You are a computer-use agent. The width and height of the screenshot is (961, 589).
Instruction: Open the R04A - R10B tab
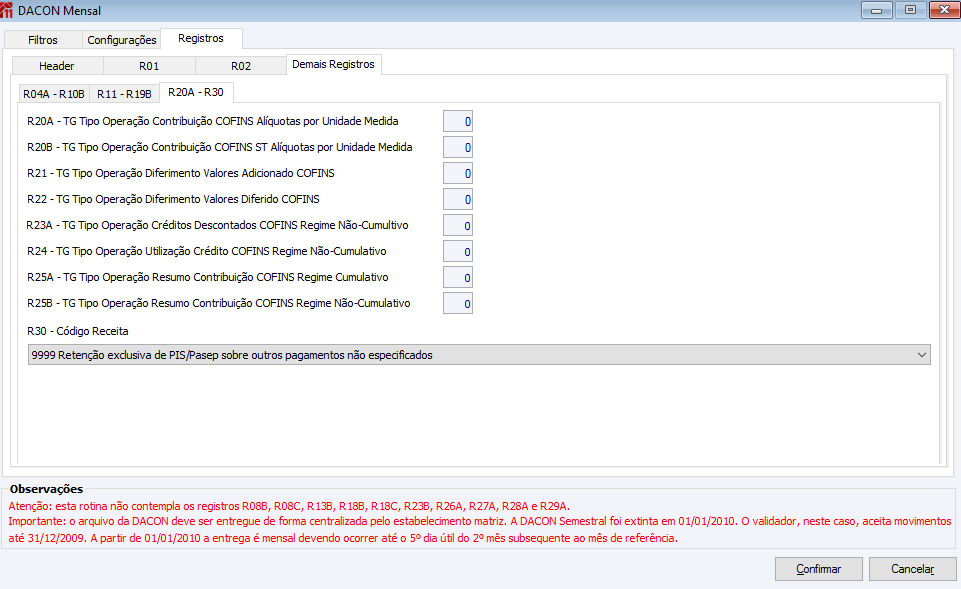pyautogui.click(x=54, y=94)
